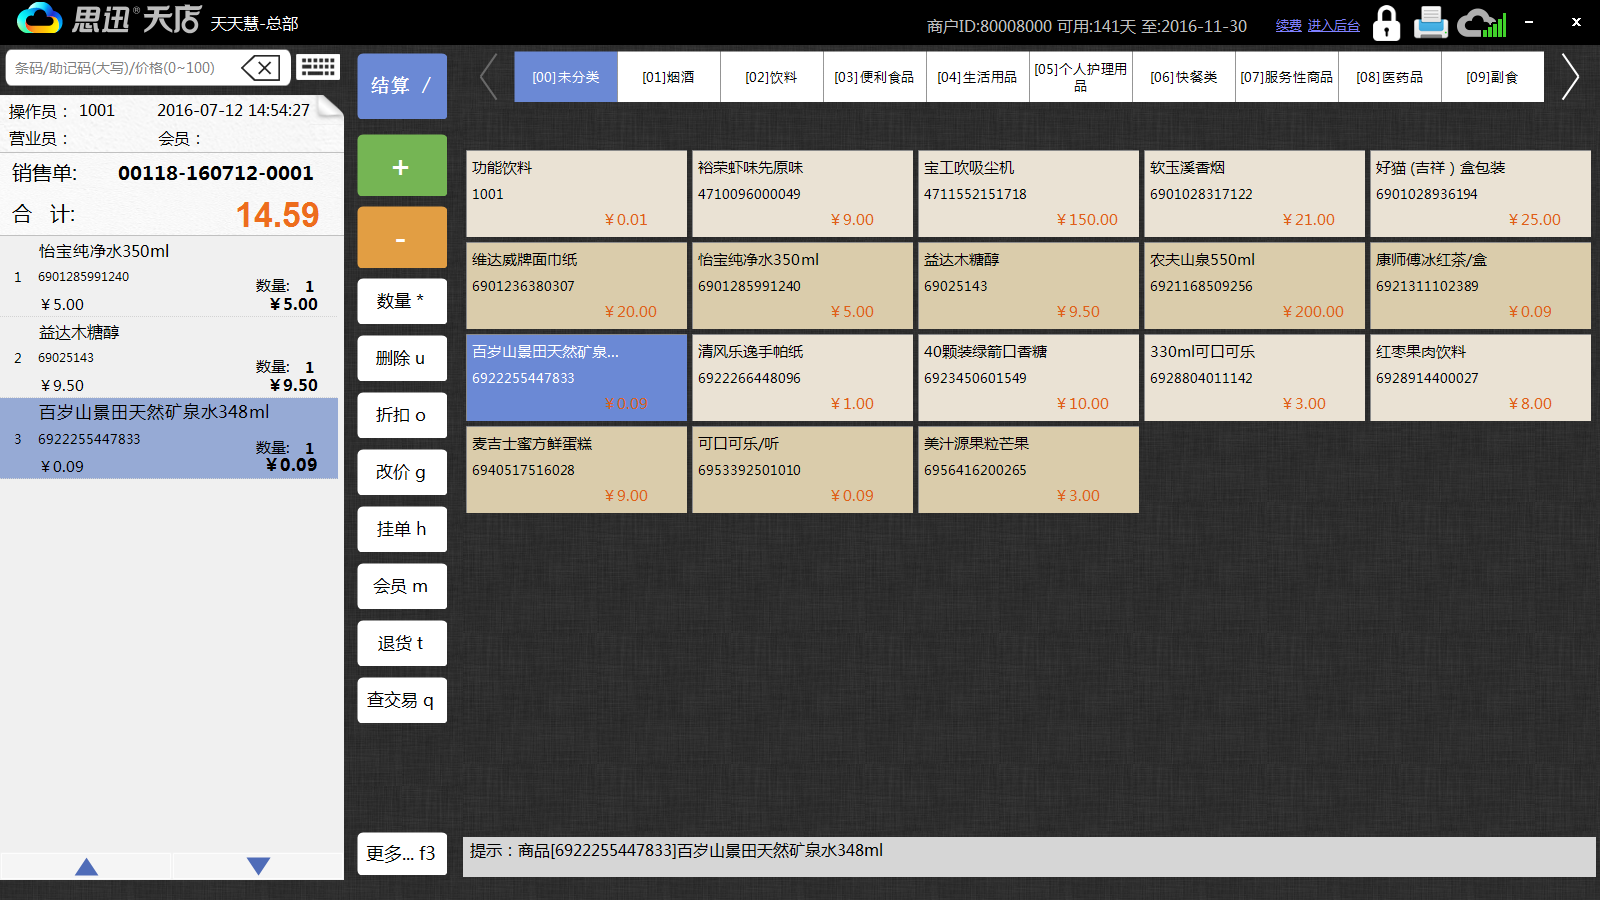Click the 进入后台 backend link
This screenshot has height=900, width=1600.
point(1333,26)
